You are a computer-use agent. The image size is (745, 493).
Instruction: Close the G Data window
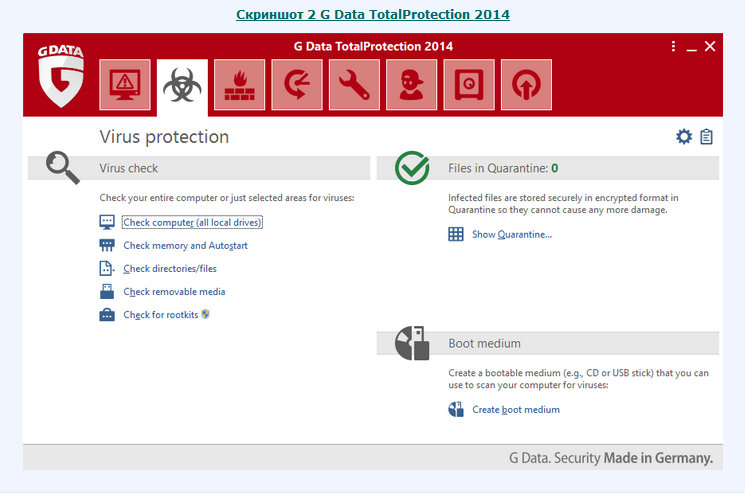click(710, 46)
